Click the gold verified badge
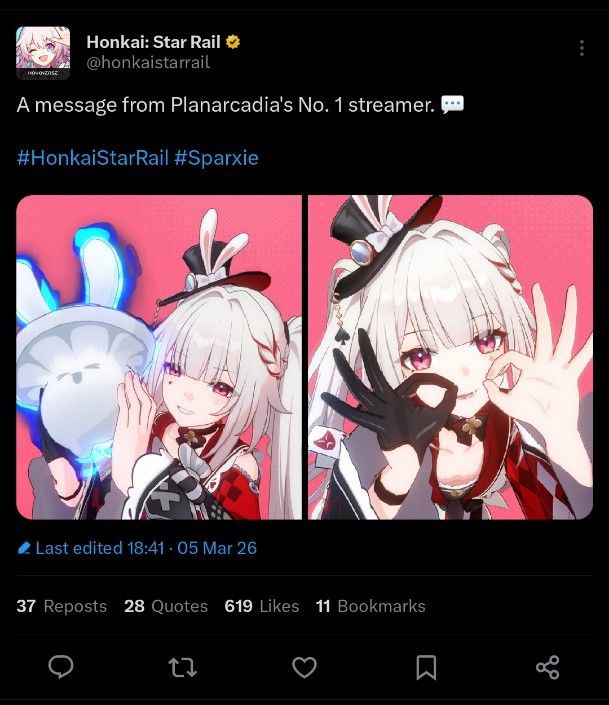The image size is (609, 705). click(x=233, y=42)
